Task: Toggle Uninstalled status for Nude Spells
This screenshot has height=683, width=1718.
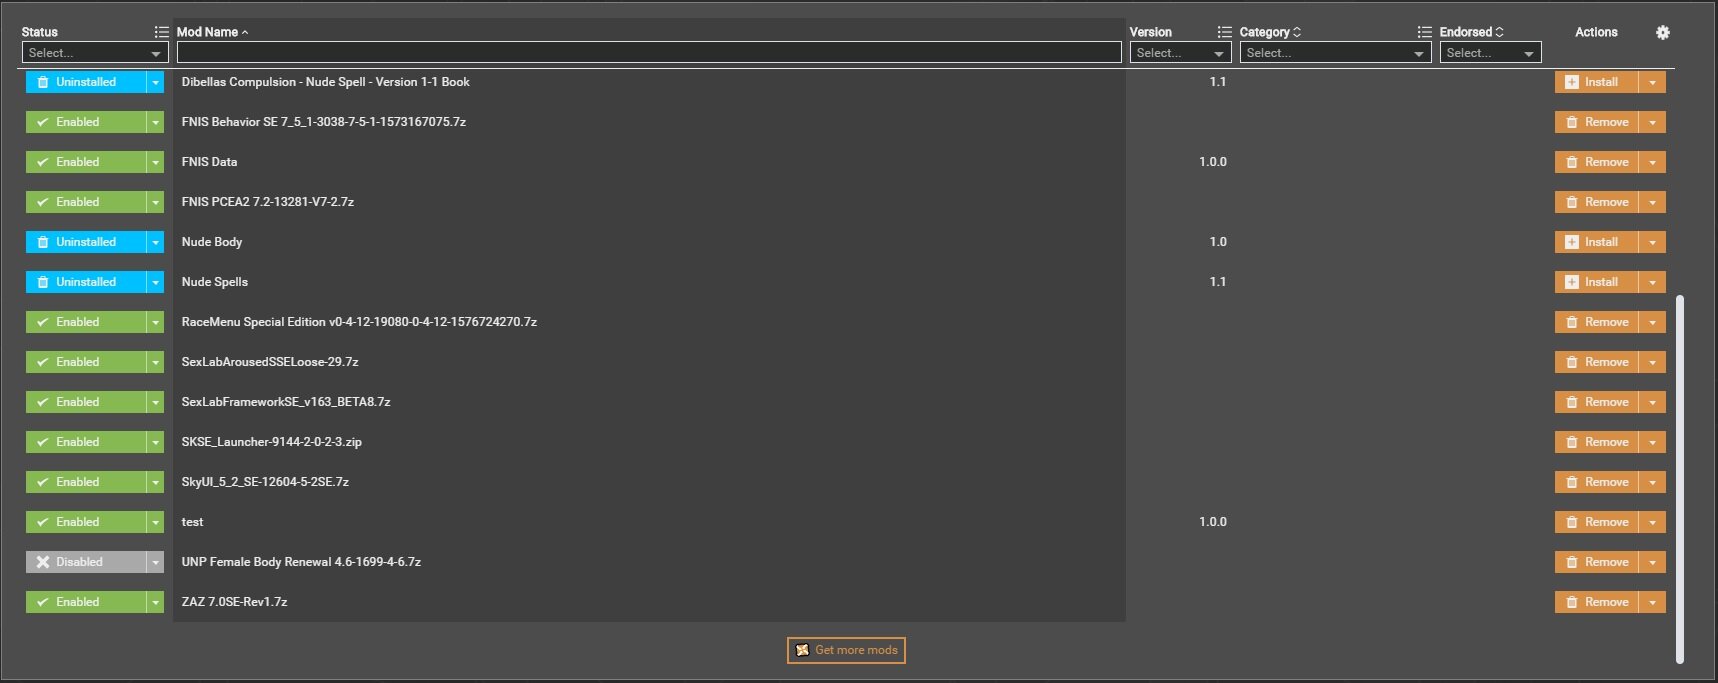Action: [x=86, y=282]
